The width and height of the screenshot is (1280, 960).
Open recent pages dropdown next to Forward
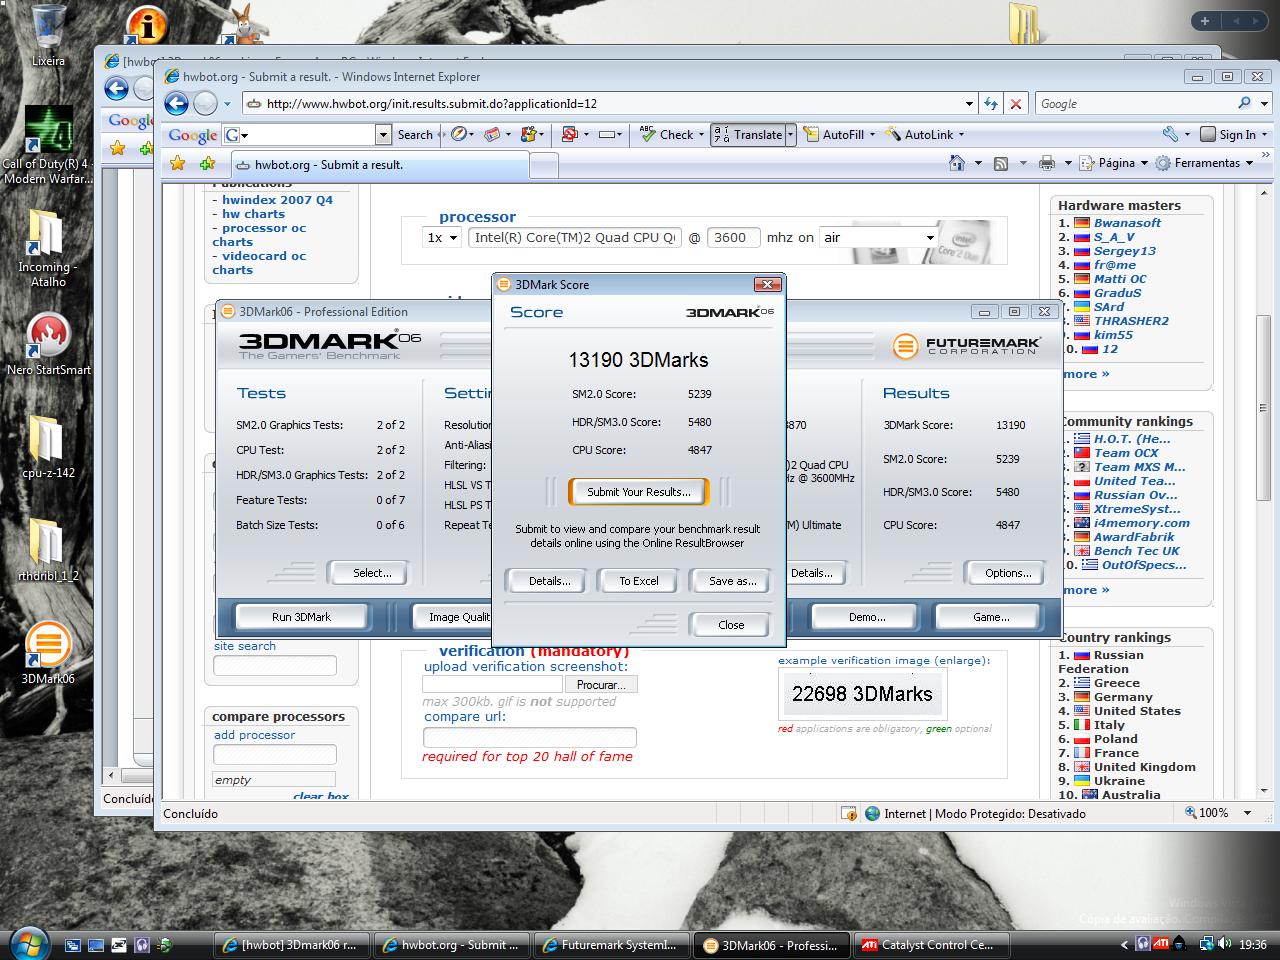(x=228, y=103)
